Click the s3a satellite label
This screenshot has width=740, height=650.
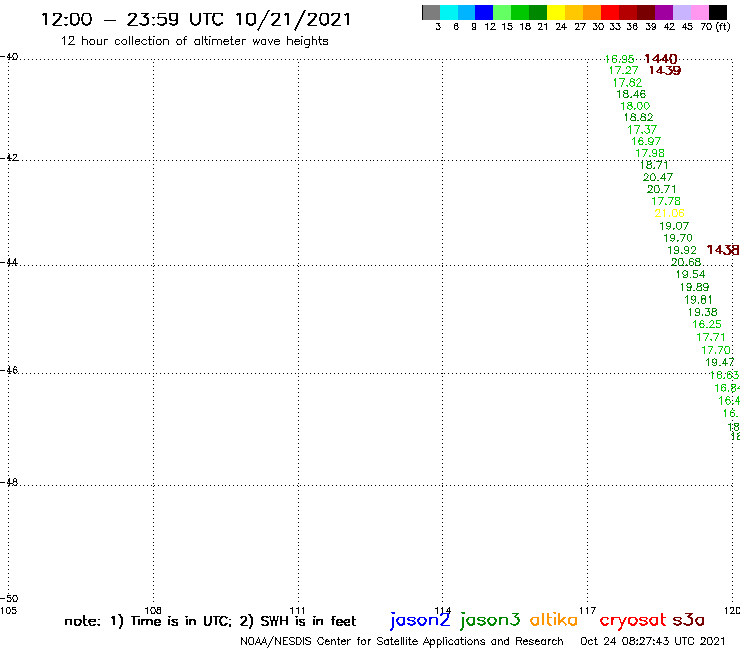coord(688,620)
